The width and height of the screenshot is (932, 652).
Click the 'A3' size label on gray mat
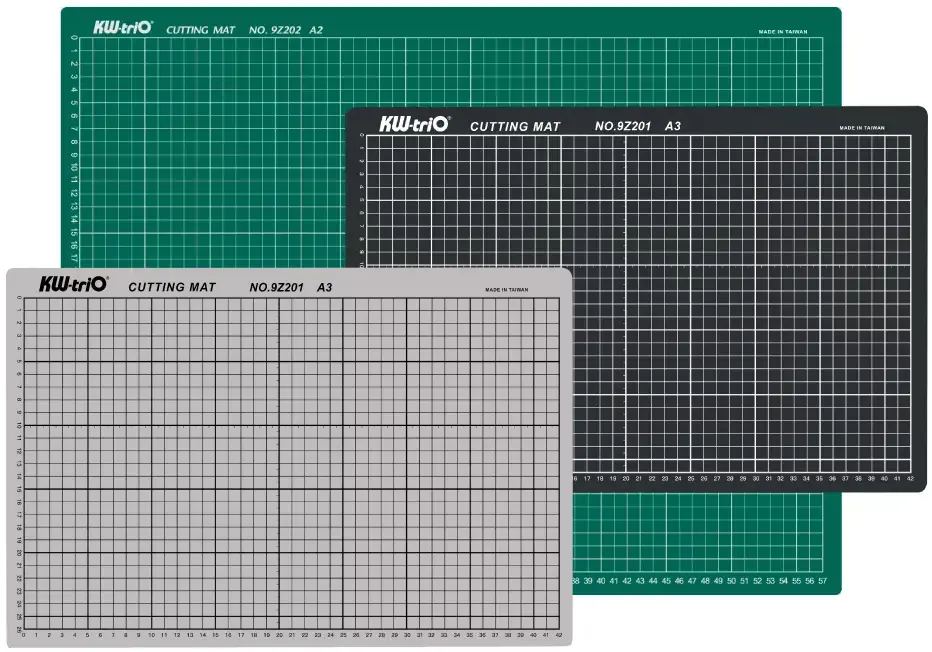point(324,287)
